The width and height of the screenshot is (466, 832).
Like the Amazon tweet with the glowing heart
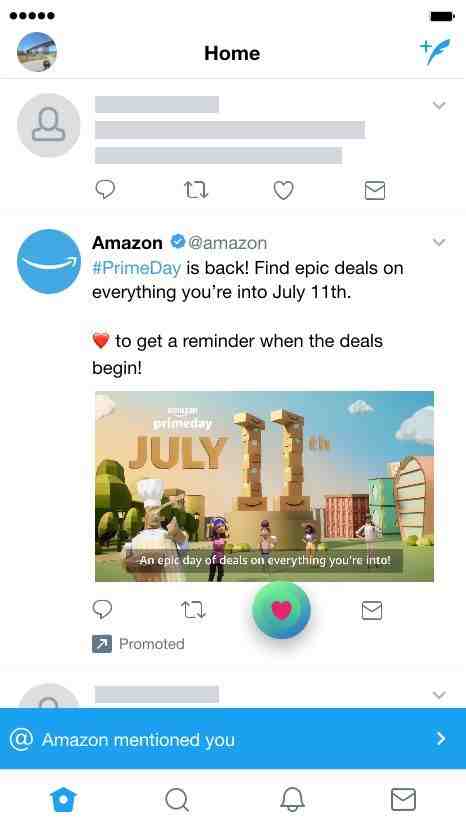coord(281,610)
